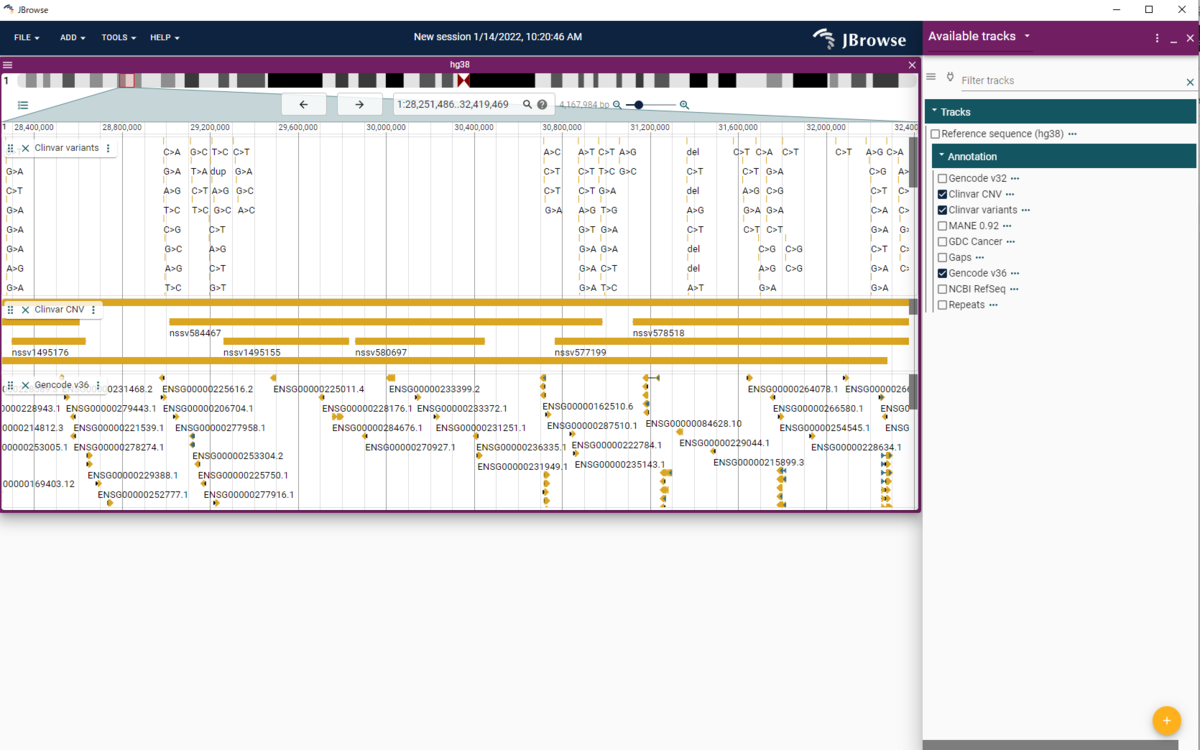Enable the MANE 0.92 track
1200x750 pixels.
(x=942, y=226)
